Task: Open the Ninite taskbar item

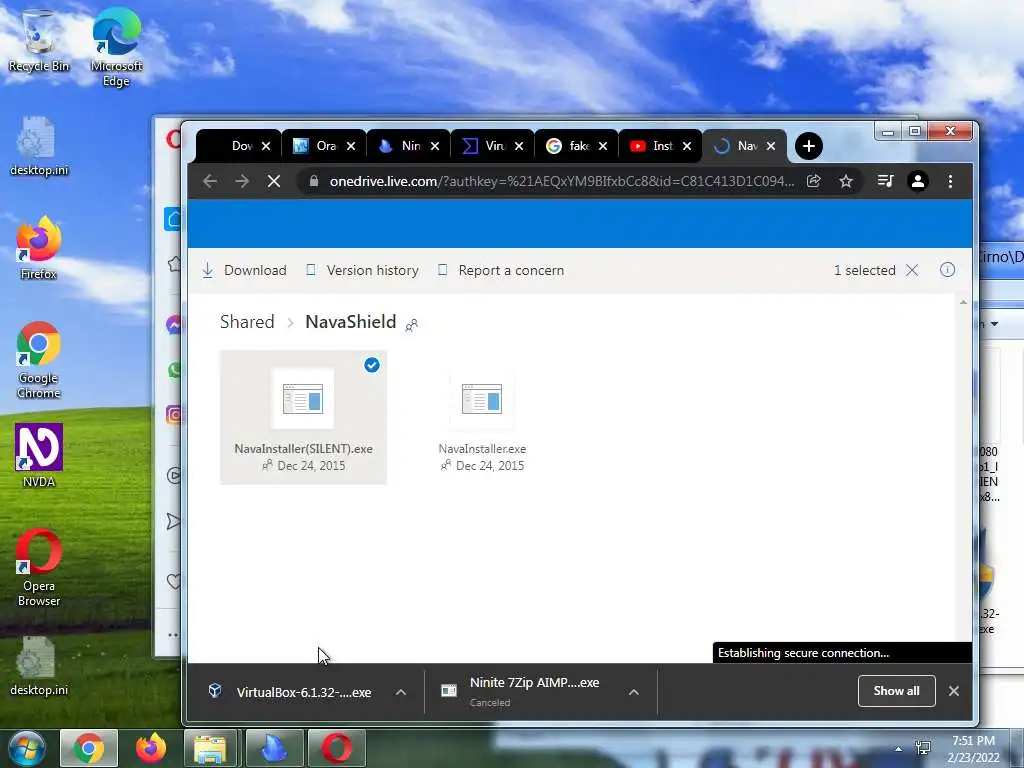Action: click(x=274, y=748)
